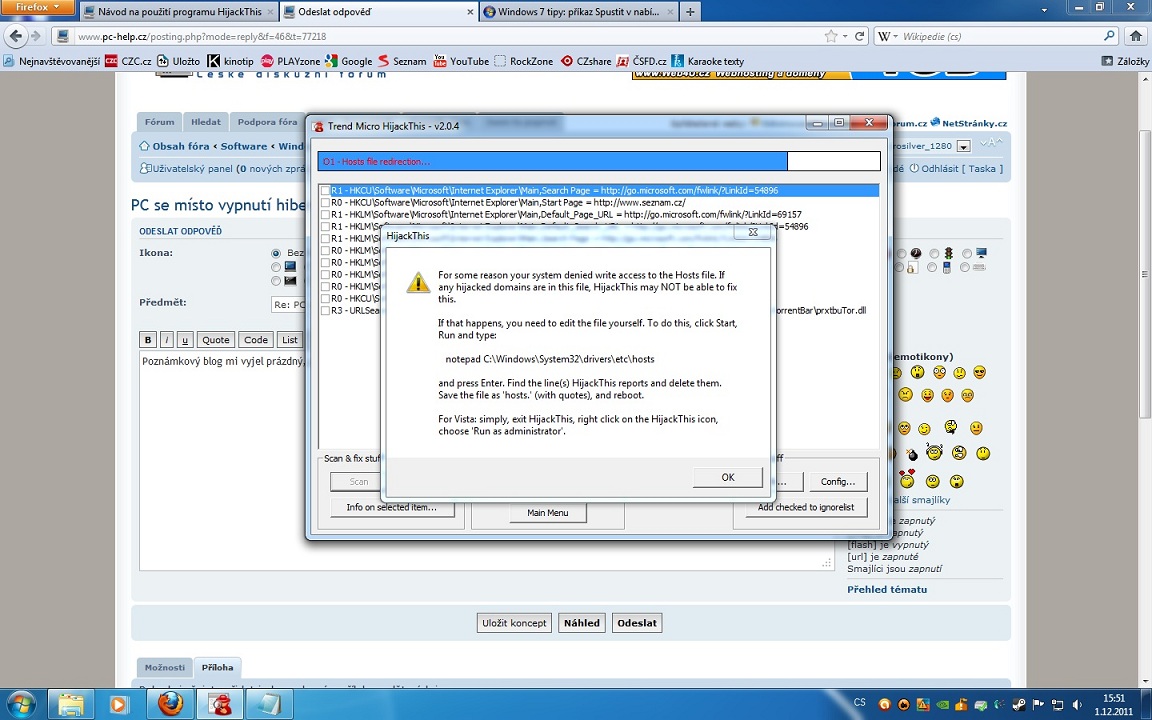Close the HijackThis warning dialog with X
Image resolution: width=1152 pixels, height=720 pixels.
coord(752,232)
